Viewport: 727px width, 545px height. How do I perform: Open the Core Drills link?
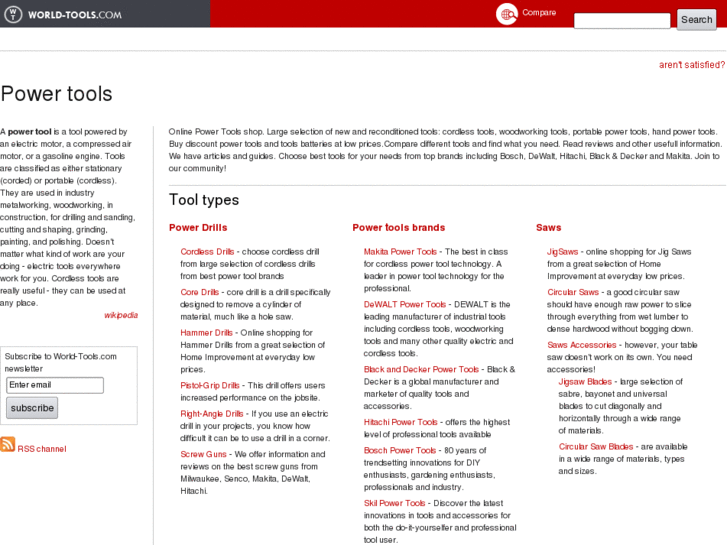tap(199, 292)
